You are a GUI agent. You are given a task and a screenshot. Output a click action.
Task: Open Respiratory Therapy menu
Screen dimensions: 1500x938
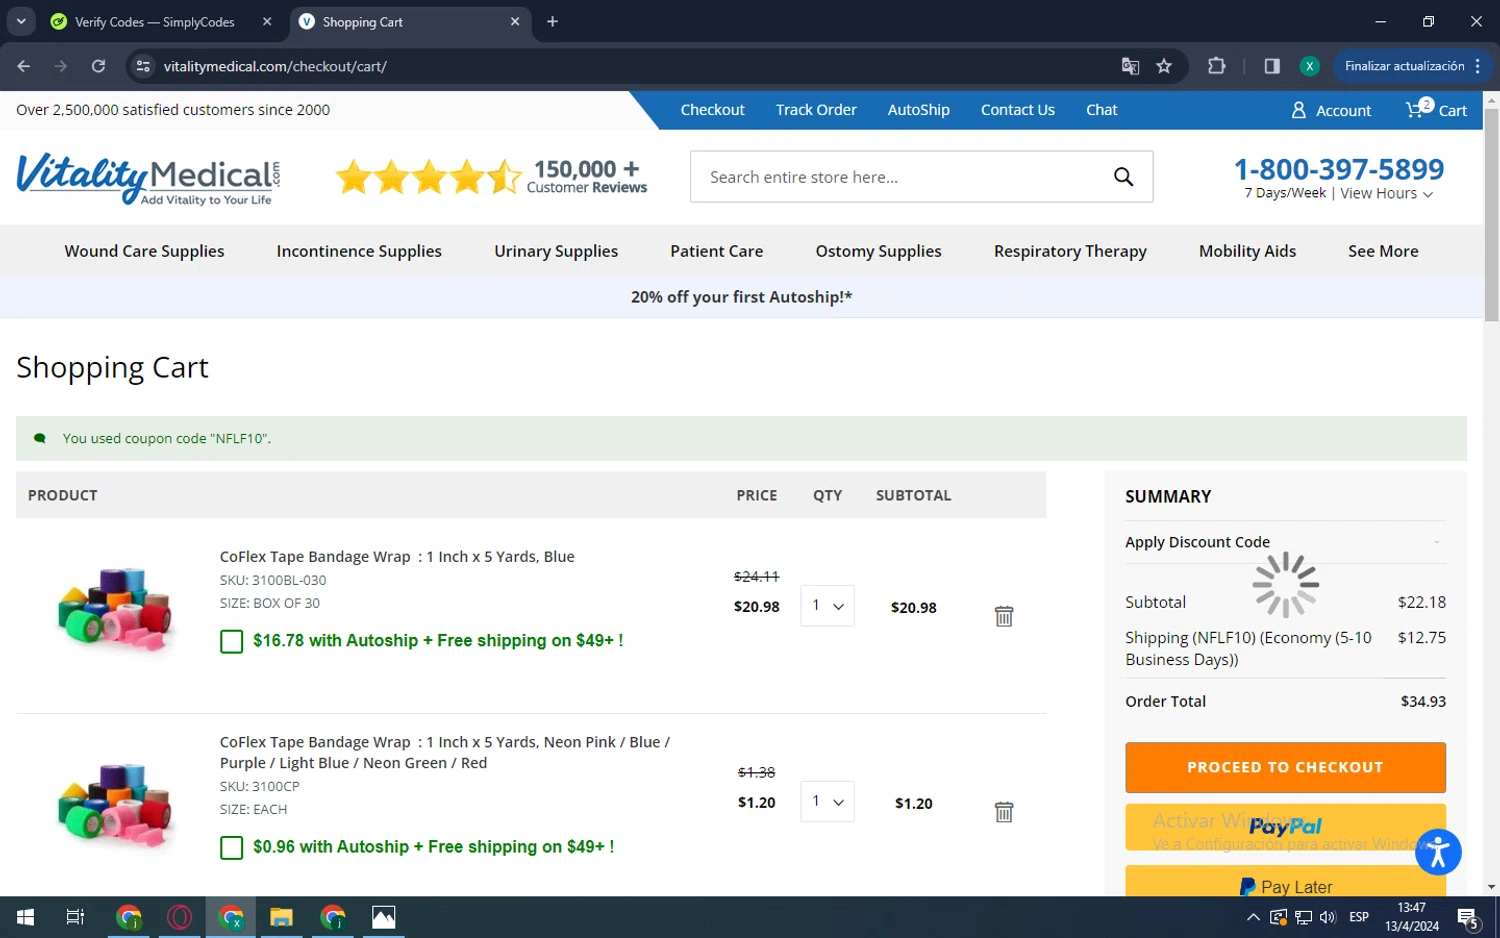1070,251
